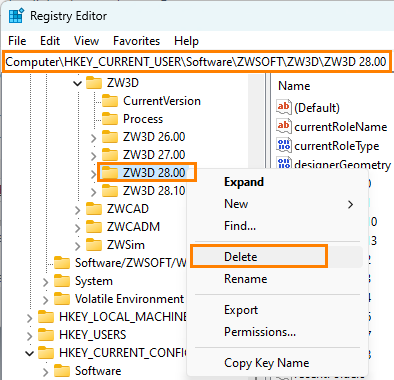Click the HKEY_CURRENT_CONFIG folder icon
394x380 pixels.
[x=46, y=353]
